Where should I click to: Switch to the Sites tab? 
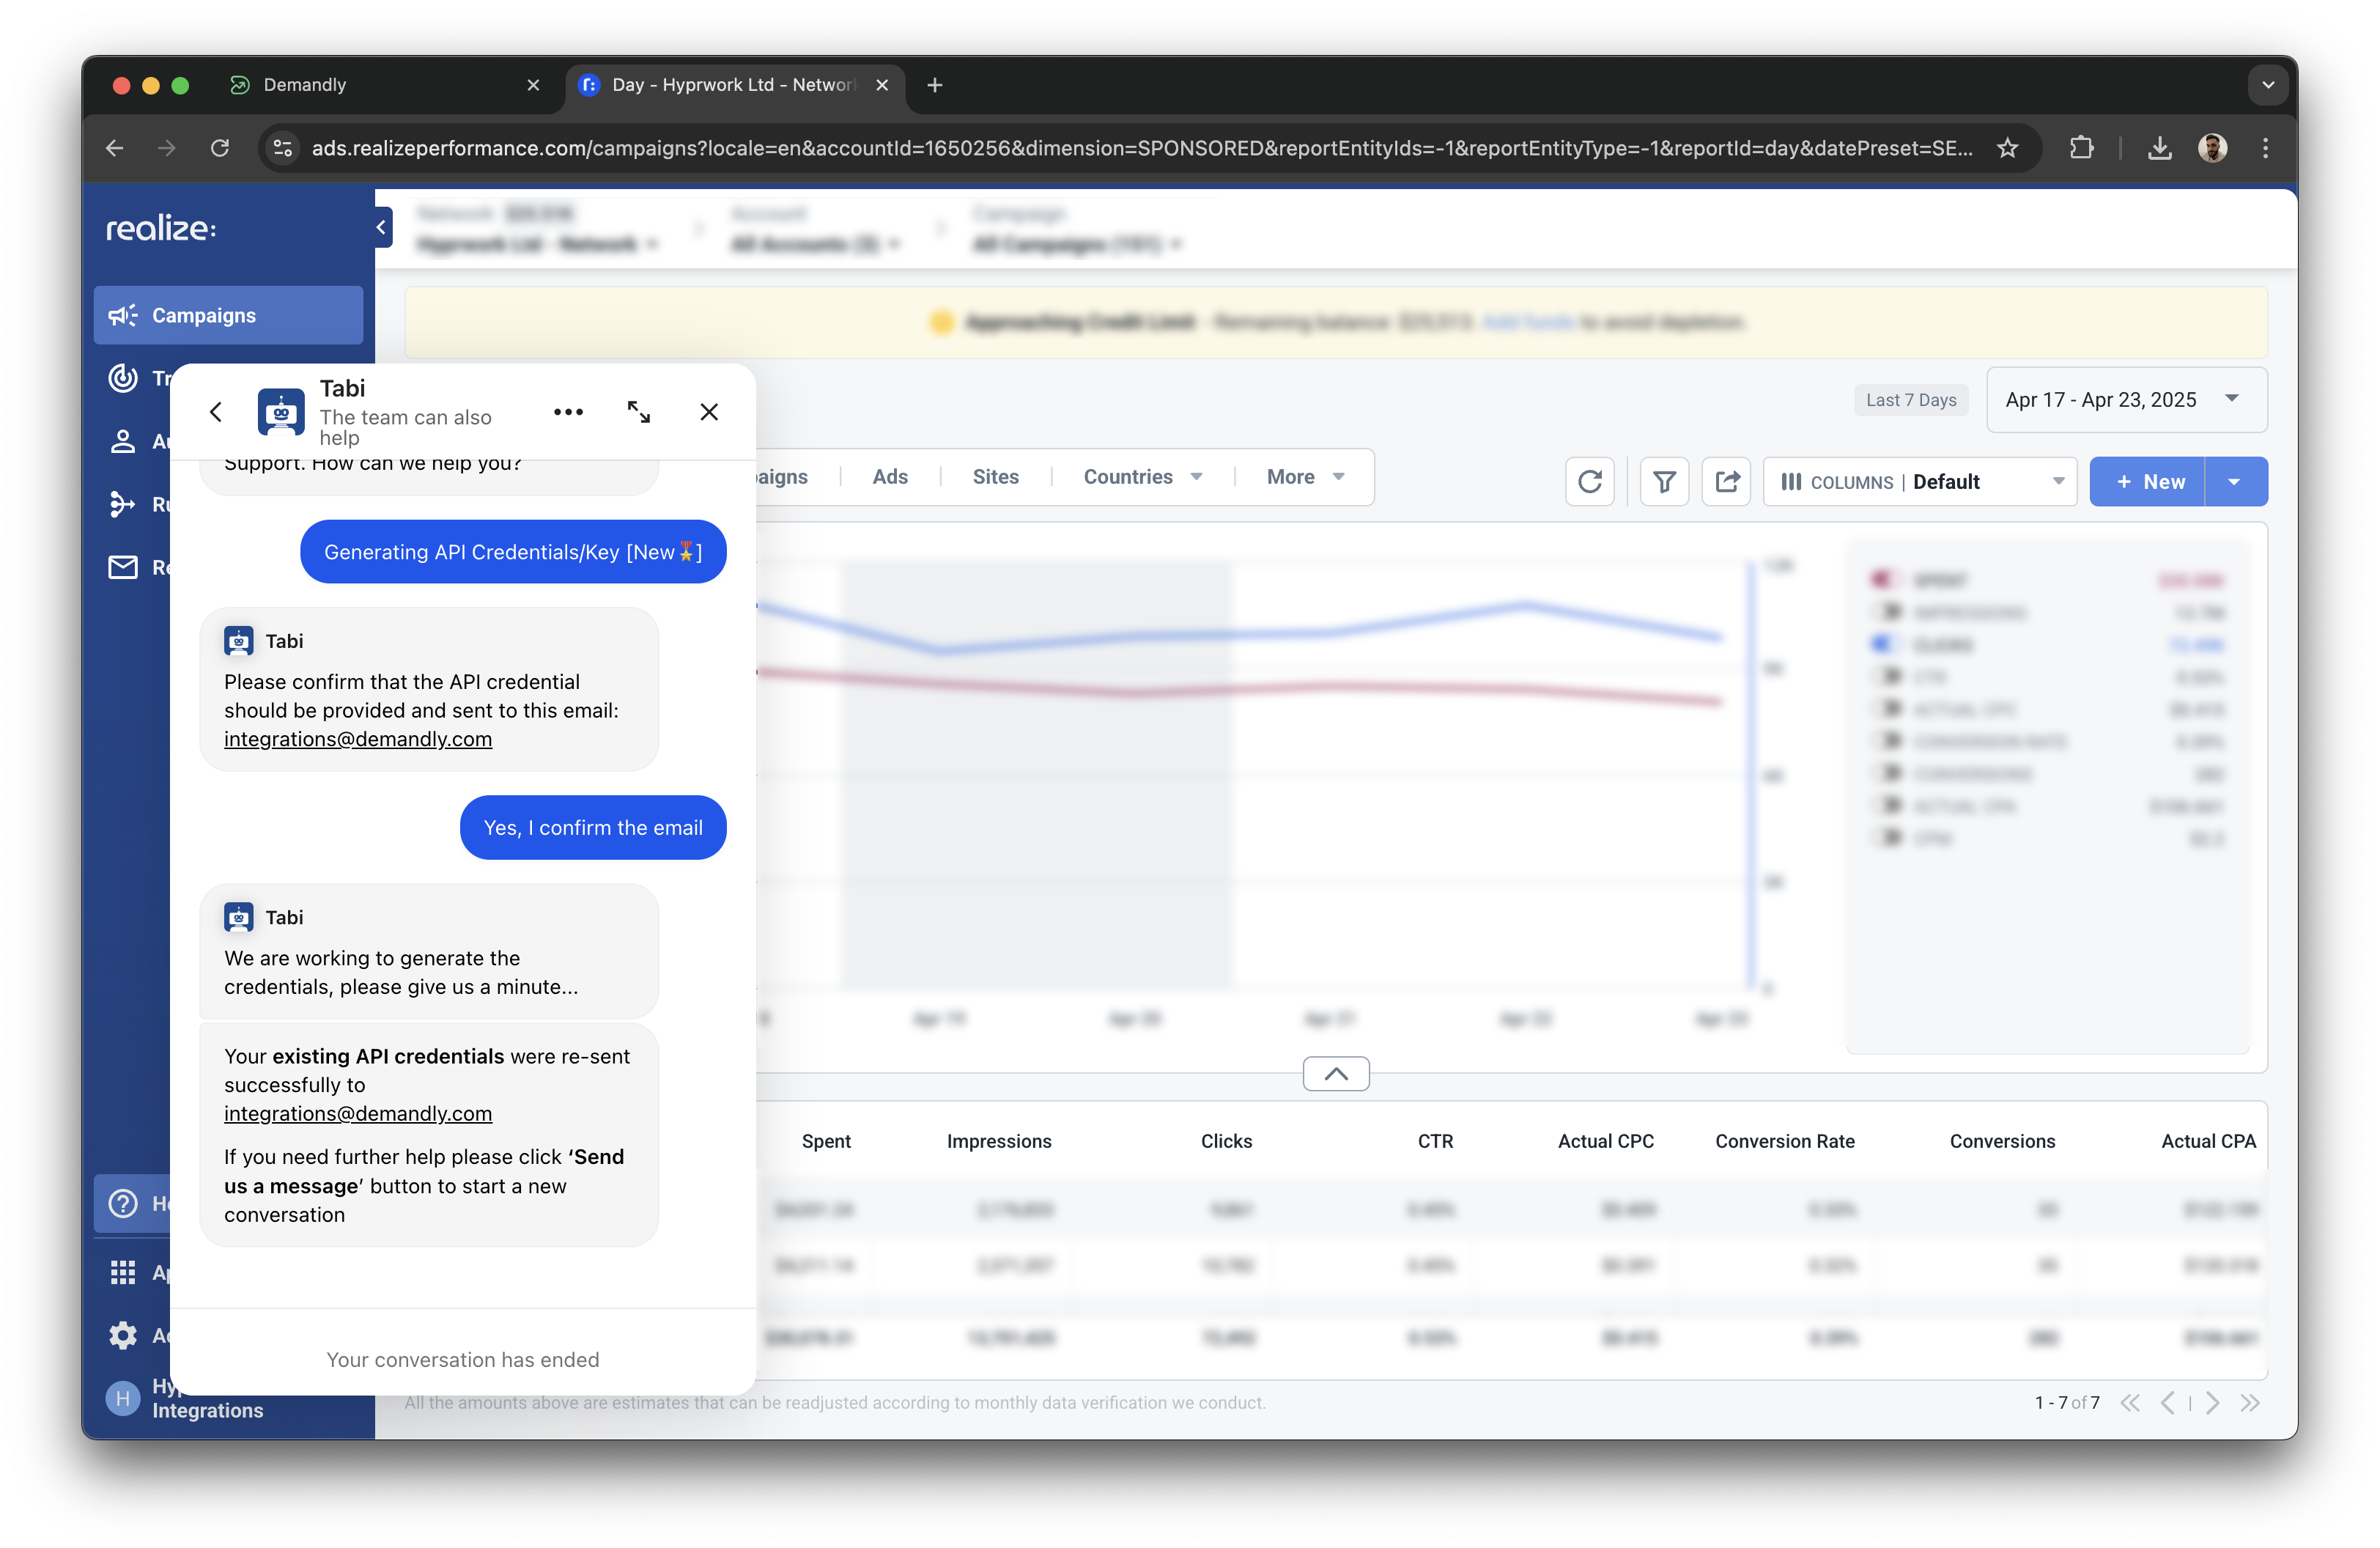pos(995,477)
